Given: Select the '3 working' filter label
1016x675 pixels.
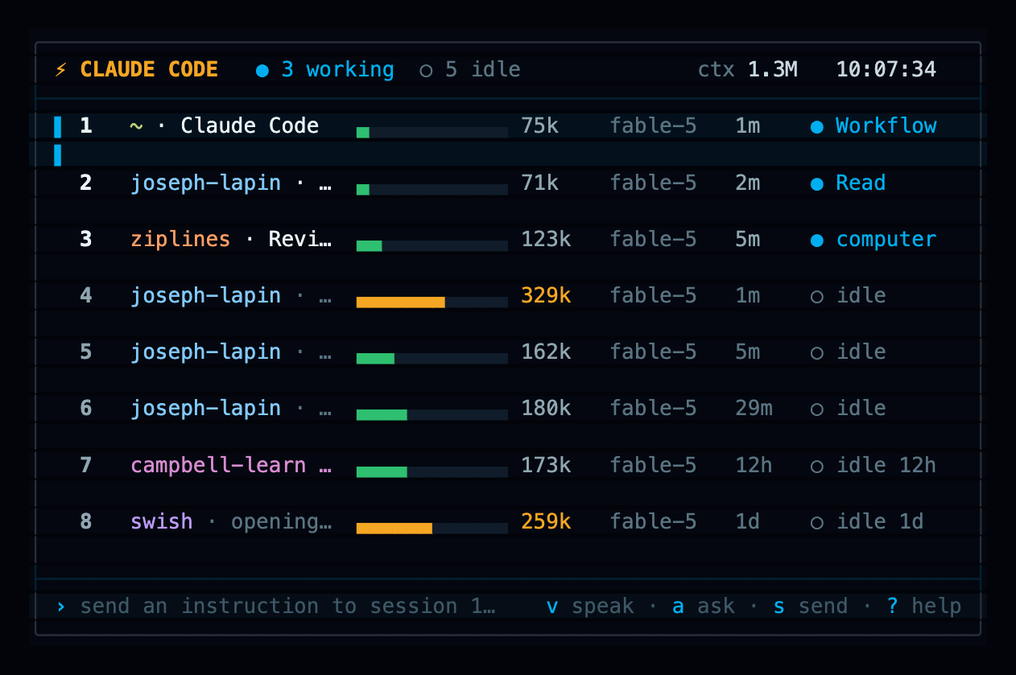Looking at the screenshot, I should 337,69.
